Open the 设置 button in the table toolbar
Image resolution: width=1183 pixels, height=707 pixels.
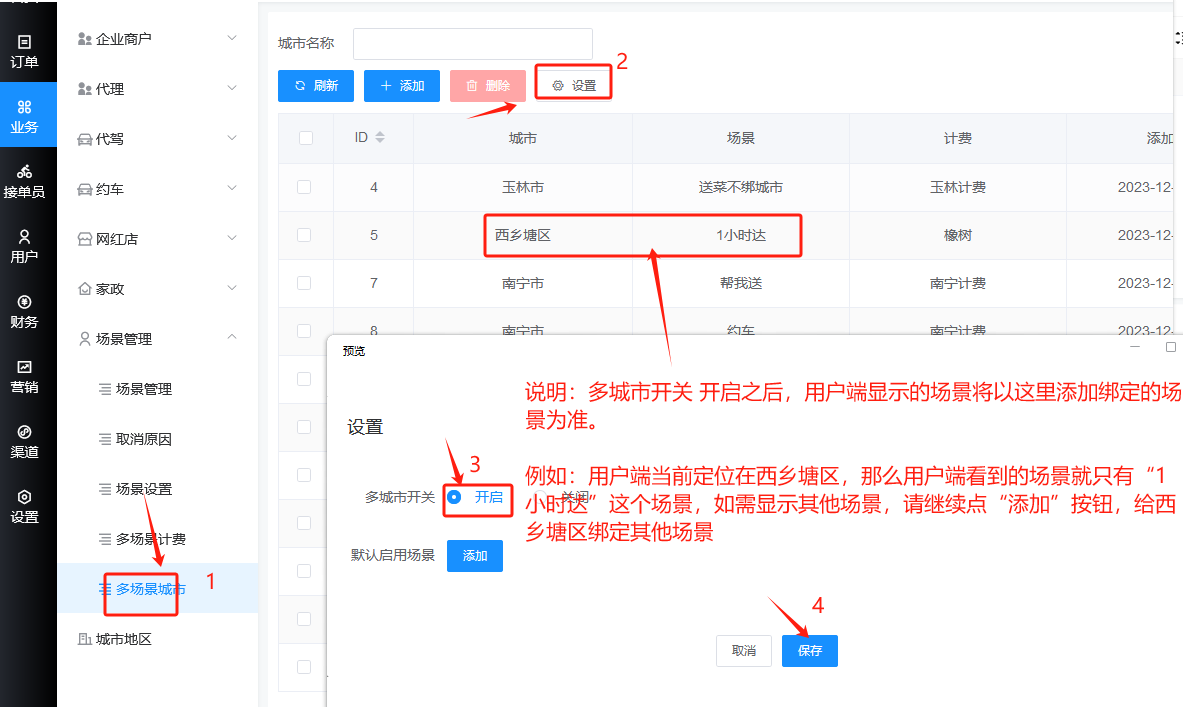coord(573,85)
